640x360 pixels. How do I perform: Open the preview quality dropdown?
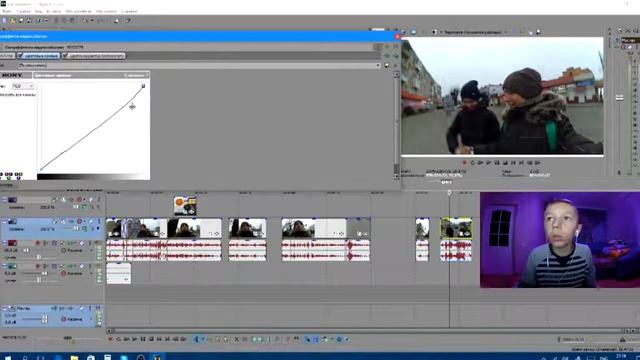pyautogui.click(x=476, y=32)
